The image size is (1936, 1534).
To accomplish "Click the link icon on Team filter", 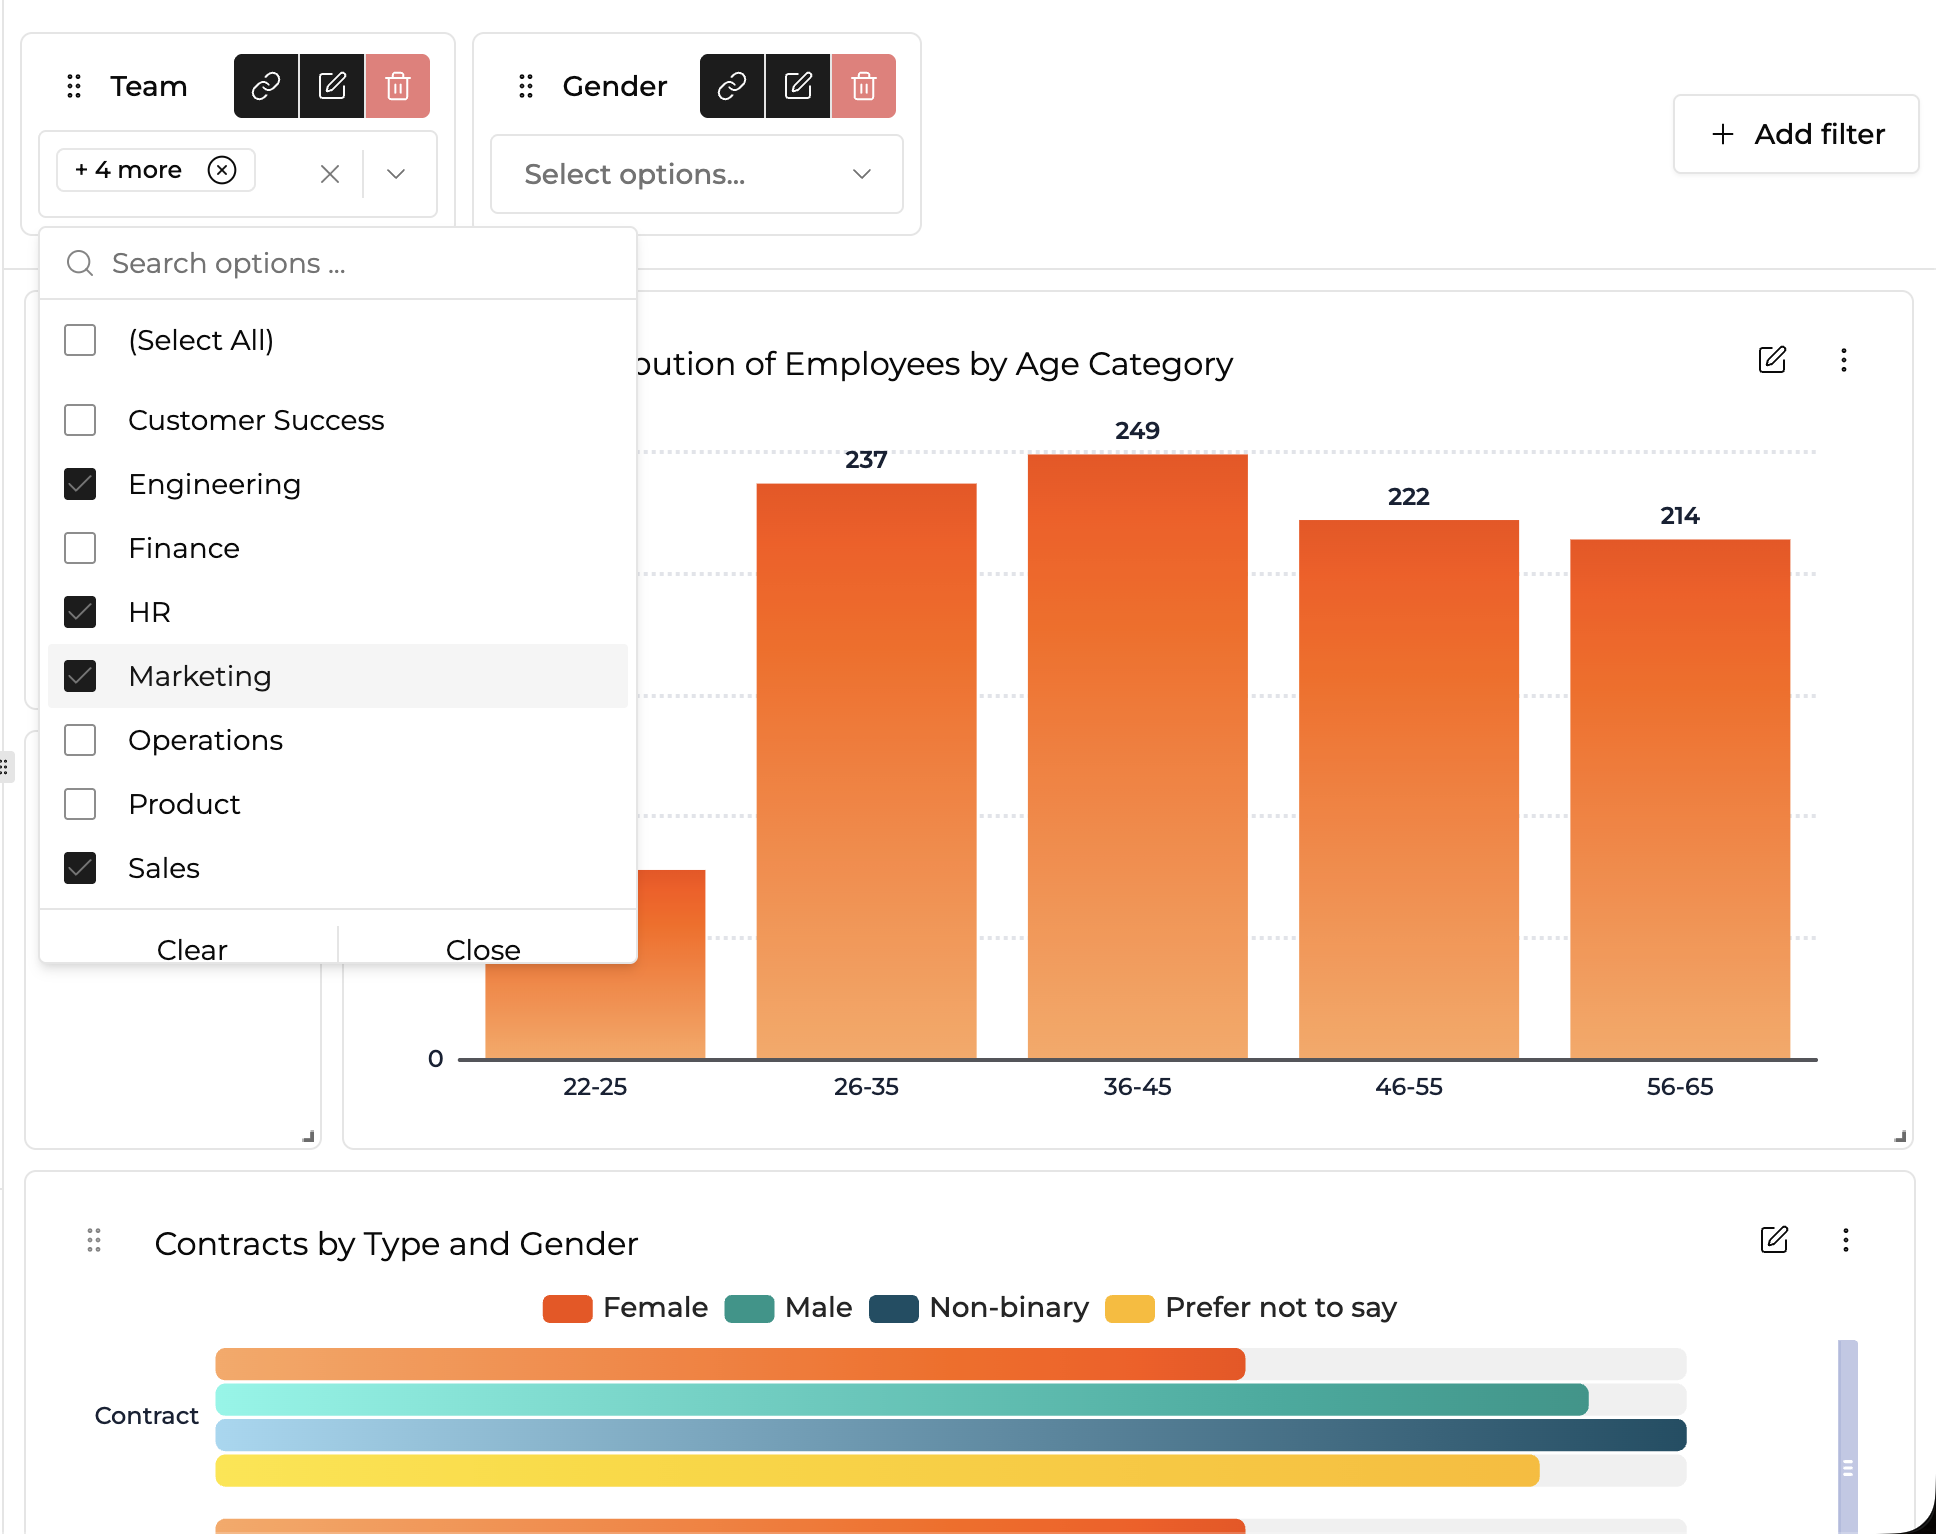I will point(266,86).
